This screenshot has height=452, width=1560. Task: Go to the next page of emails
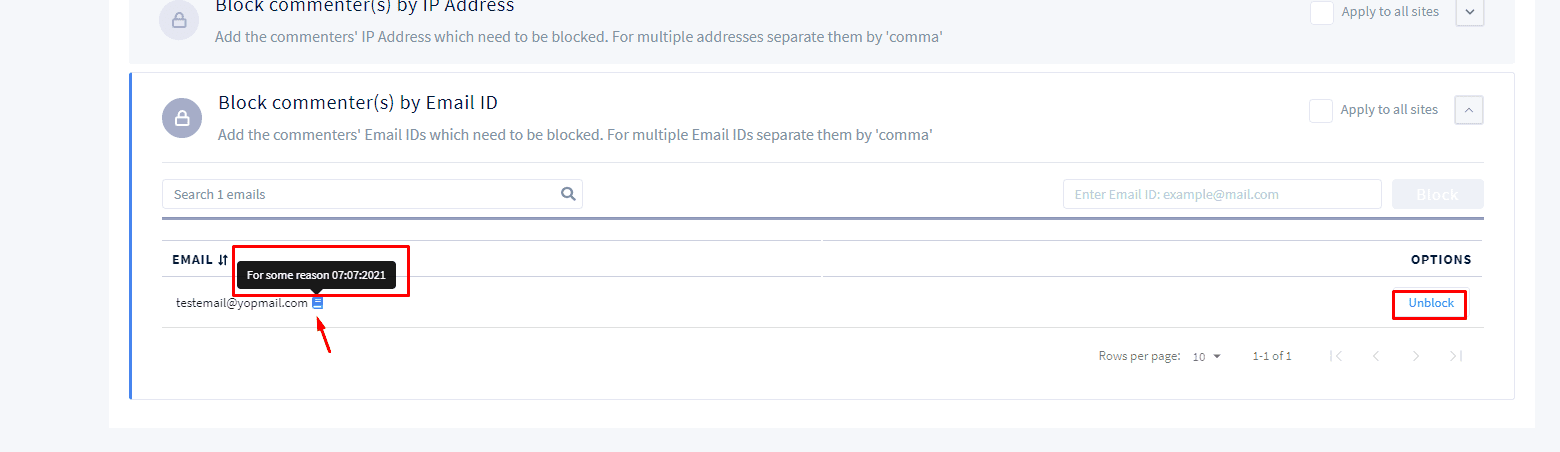[1416, 356]
